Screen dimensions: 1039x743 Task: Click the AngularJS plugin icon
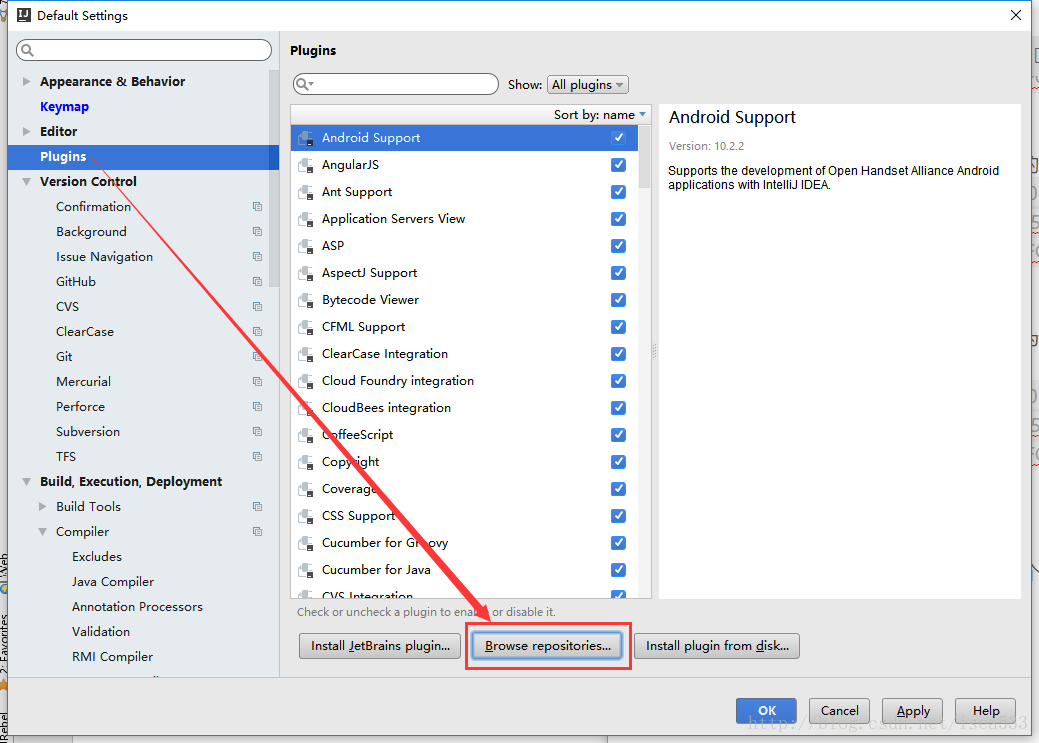305,165
